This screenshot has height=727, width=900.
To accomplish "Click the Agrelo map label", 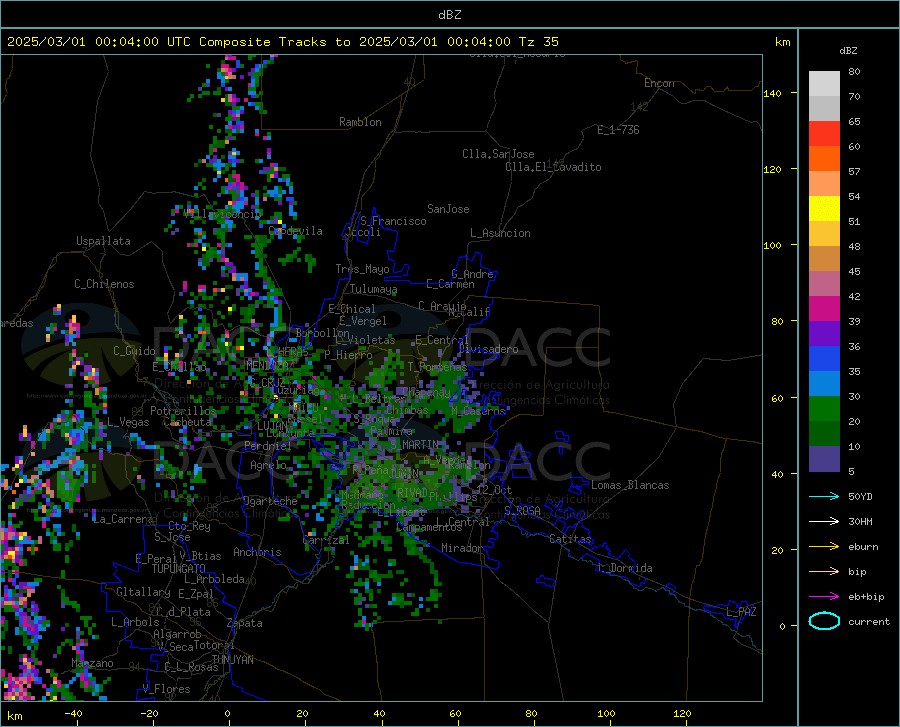I will tap(268, 465).
